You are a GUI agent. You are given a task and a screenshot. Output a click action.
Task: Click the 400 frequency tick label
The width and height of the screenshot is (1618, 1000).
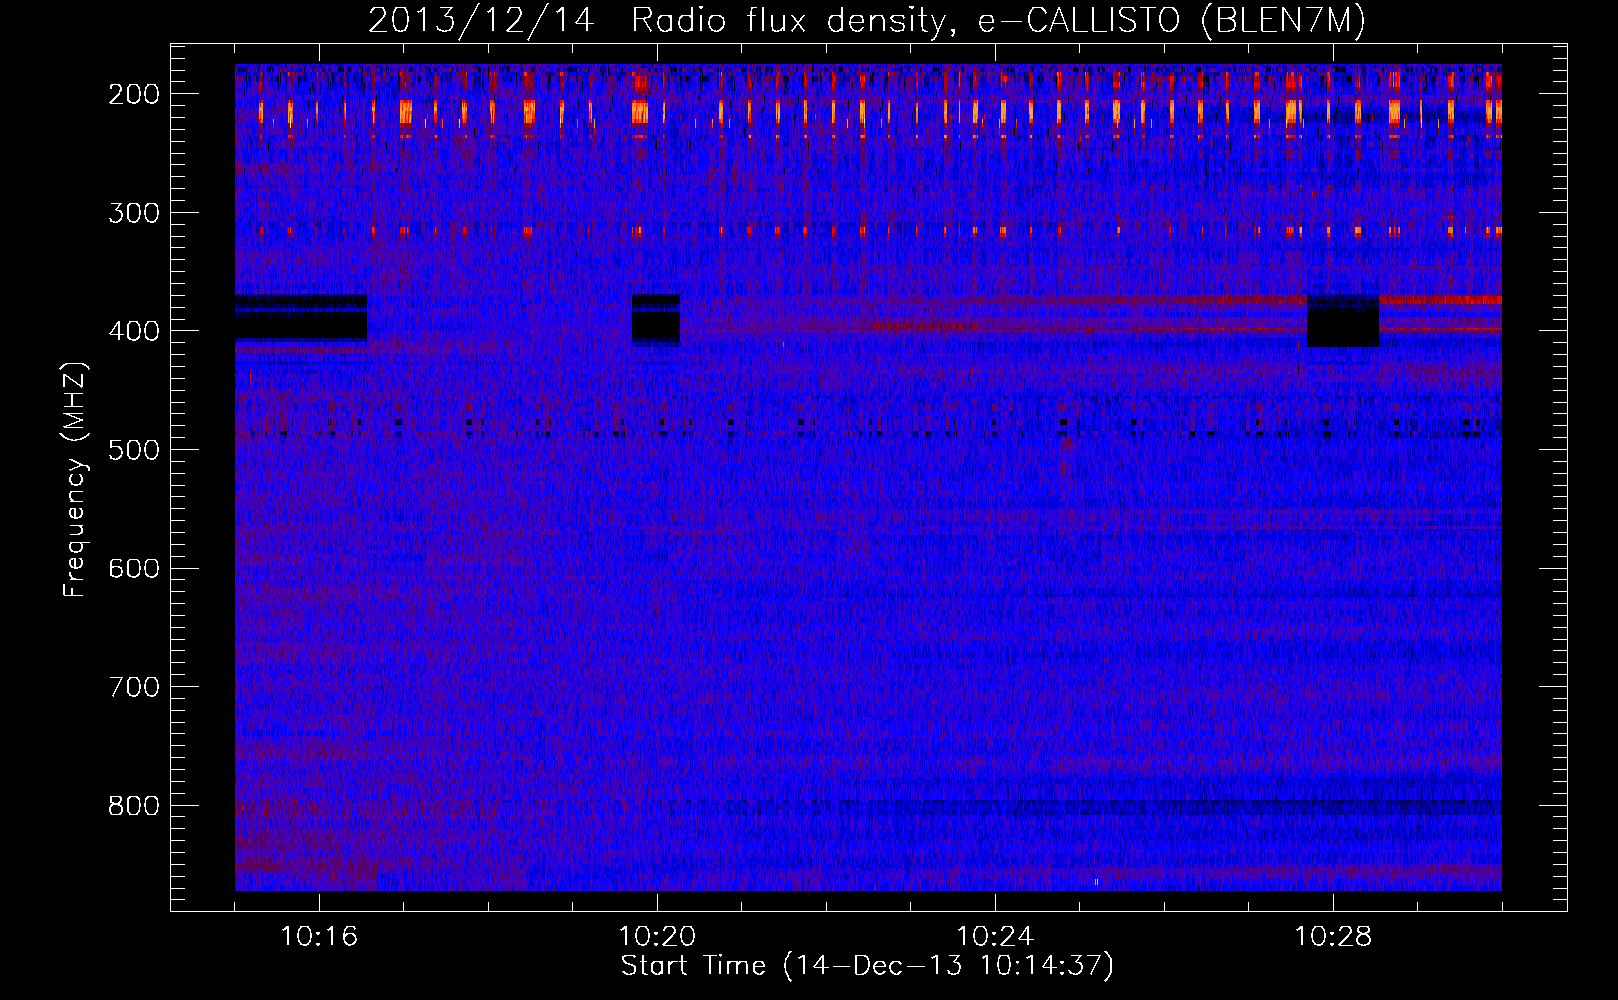[x=134, y=331]
